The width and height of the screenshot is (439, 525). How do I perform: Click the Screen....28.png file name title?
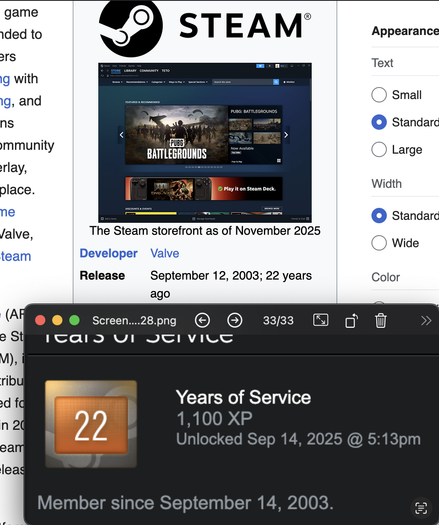coord(134,321)
